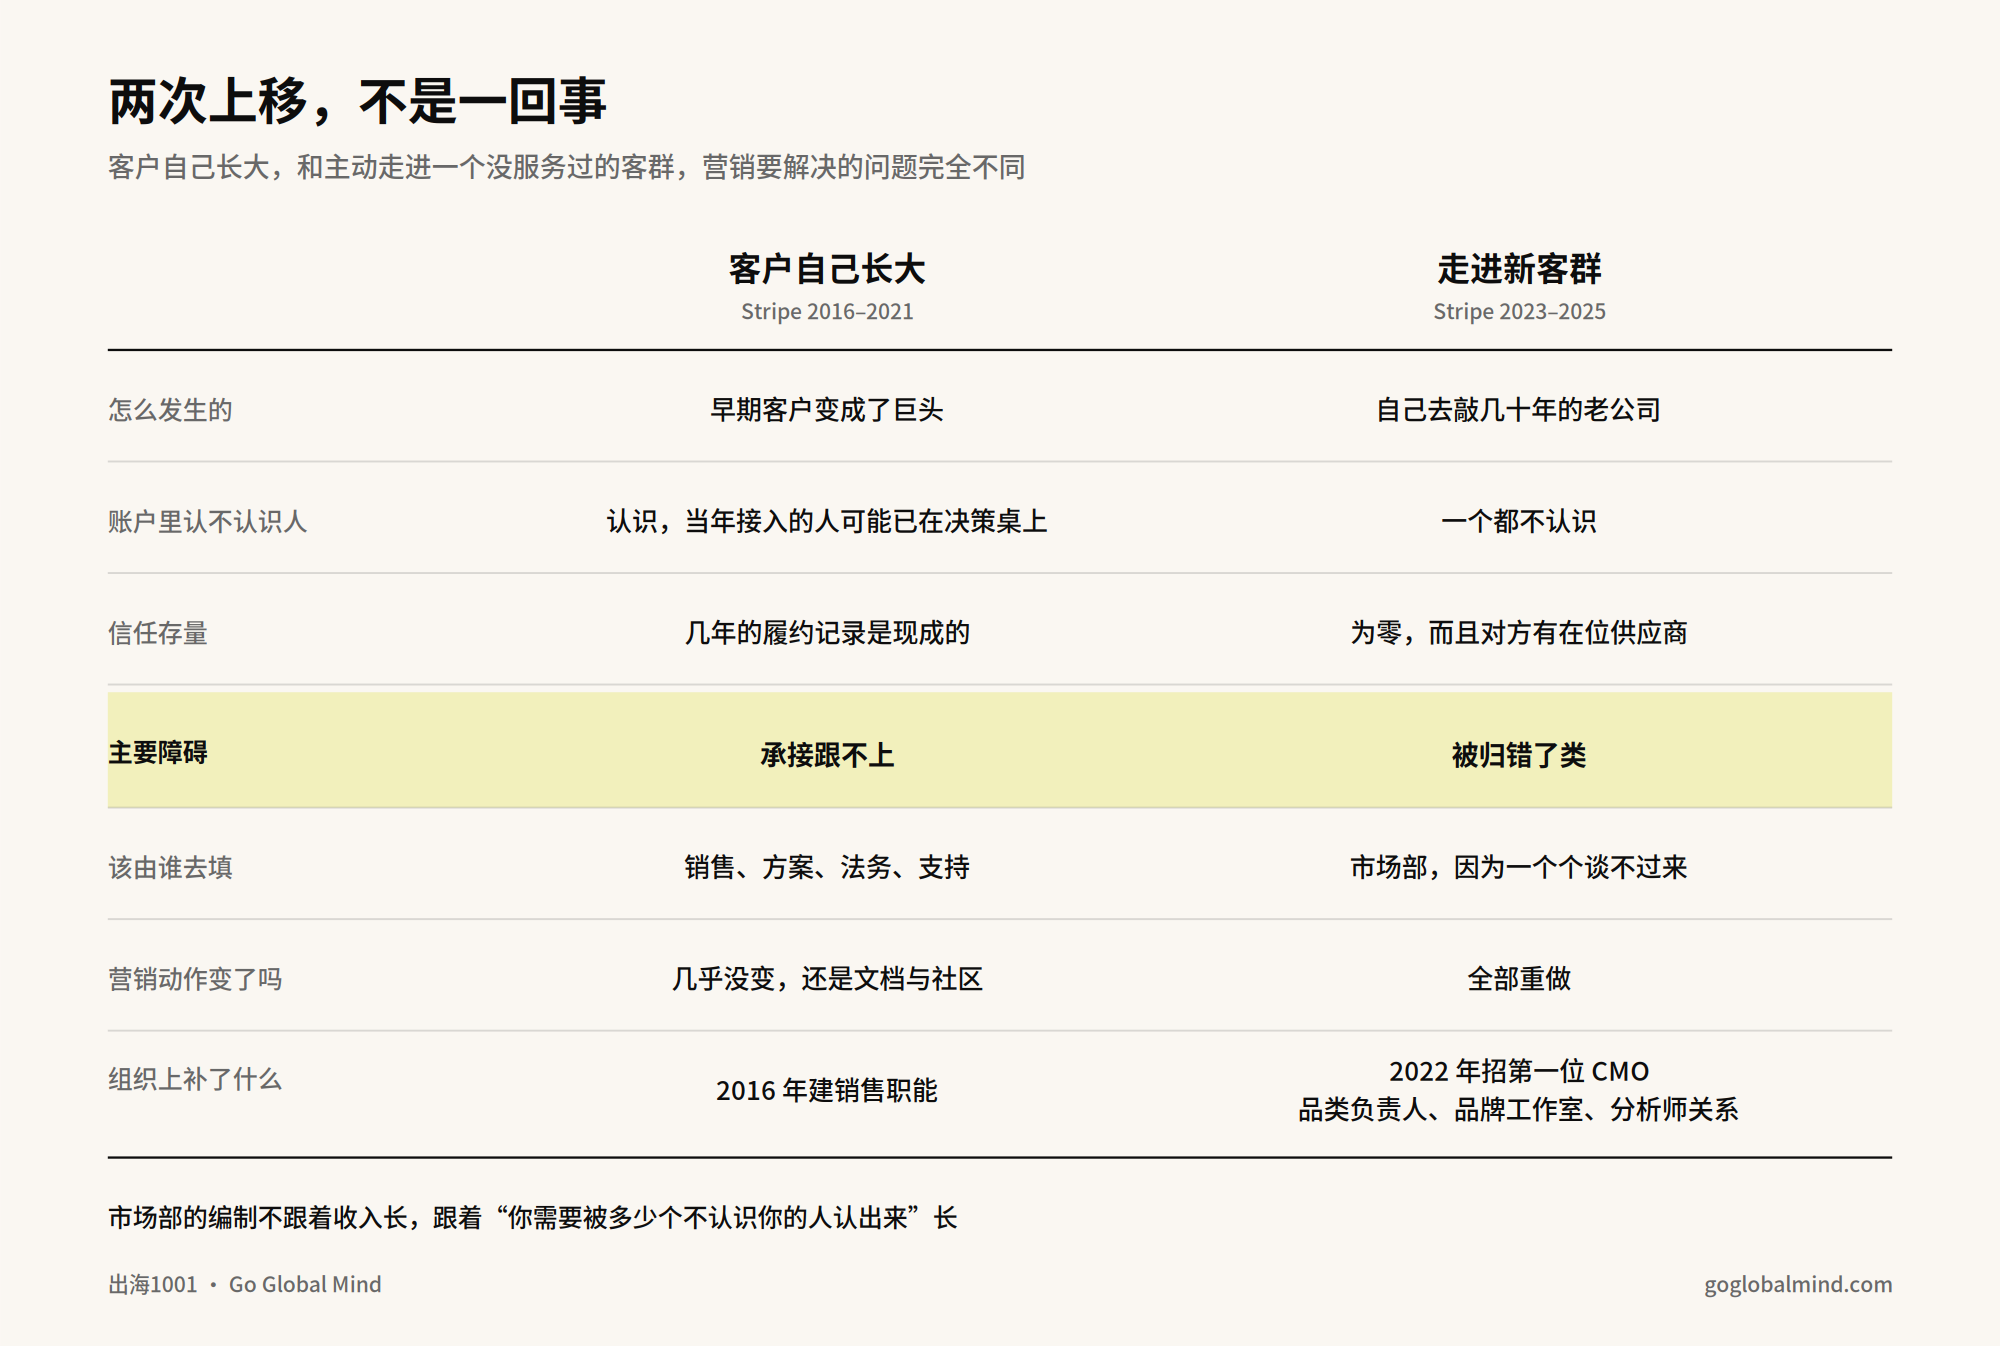Click the Stripe 2023–2025 label
The height and width of the screenshot is (1346, 2000).
1518,312
